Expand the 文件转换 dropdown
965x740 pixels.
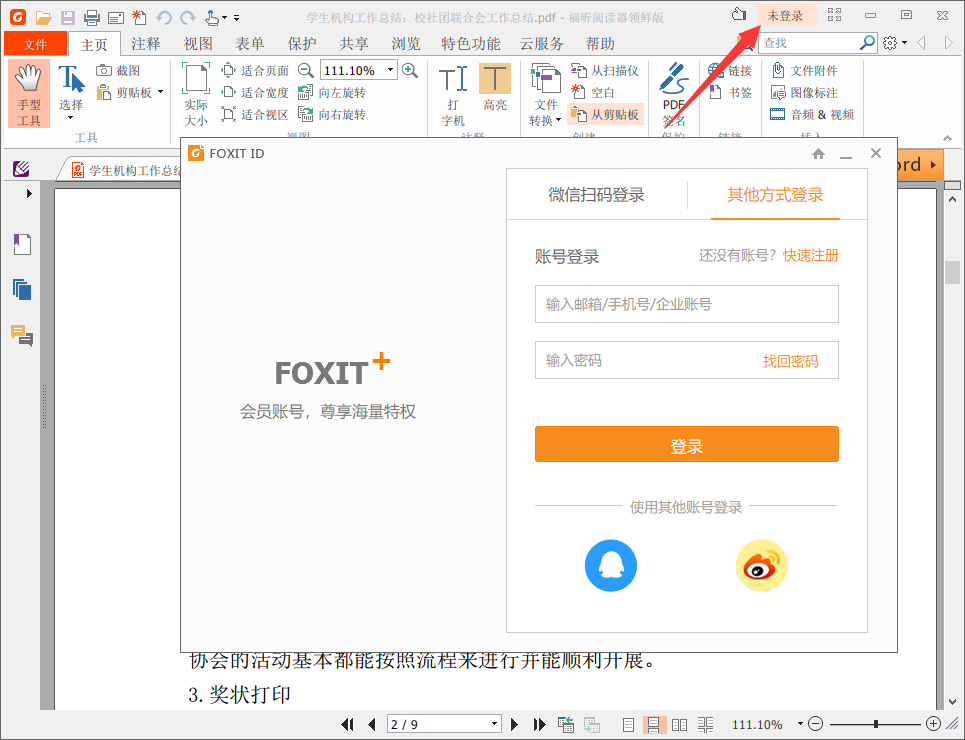[x=558, y=120]
